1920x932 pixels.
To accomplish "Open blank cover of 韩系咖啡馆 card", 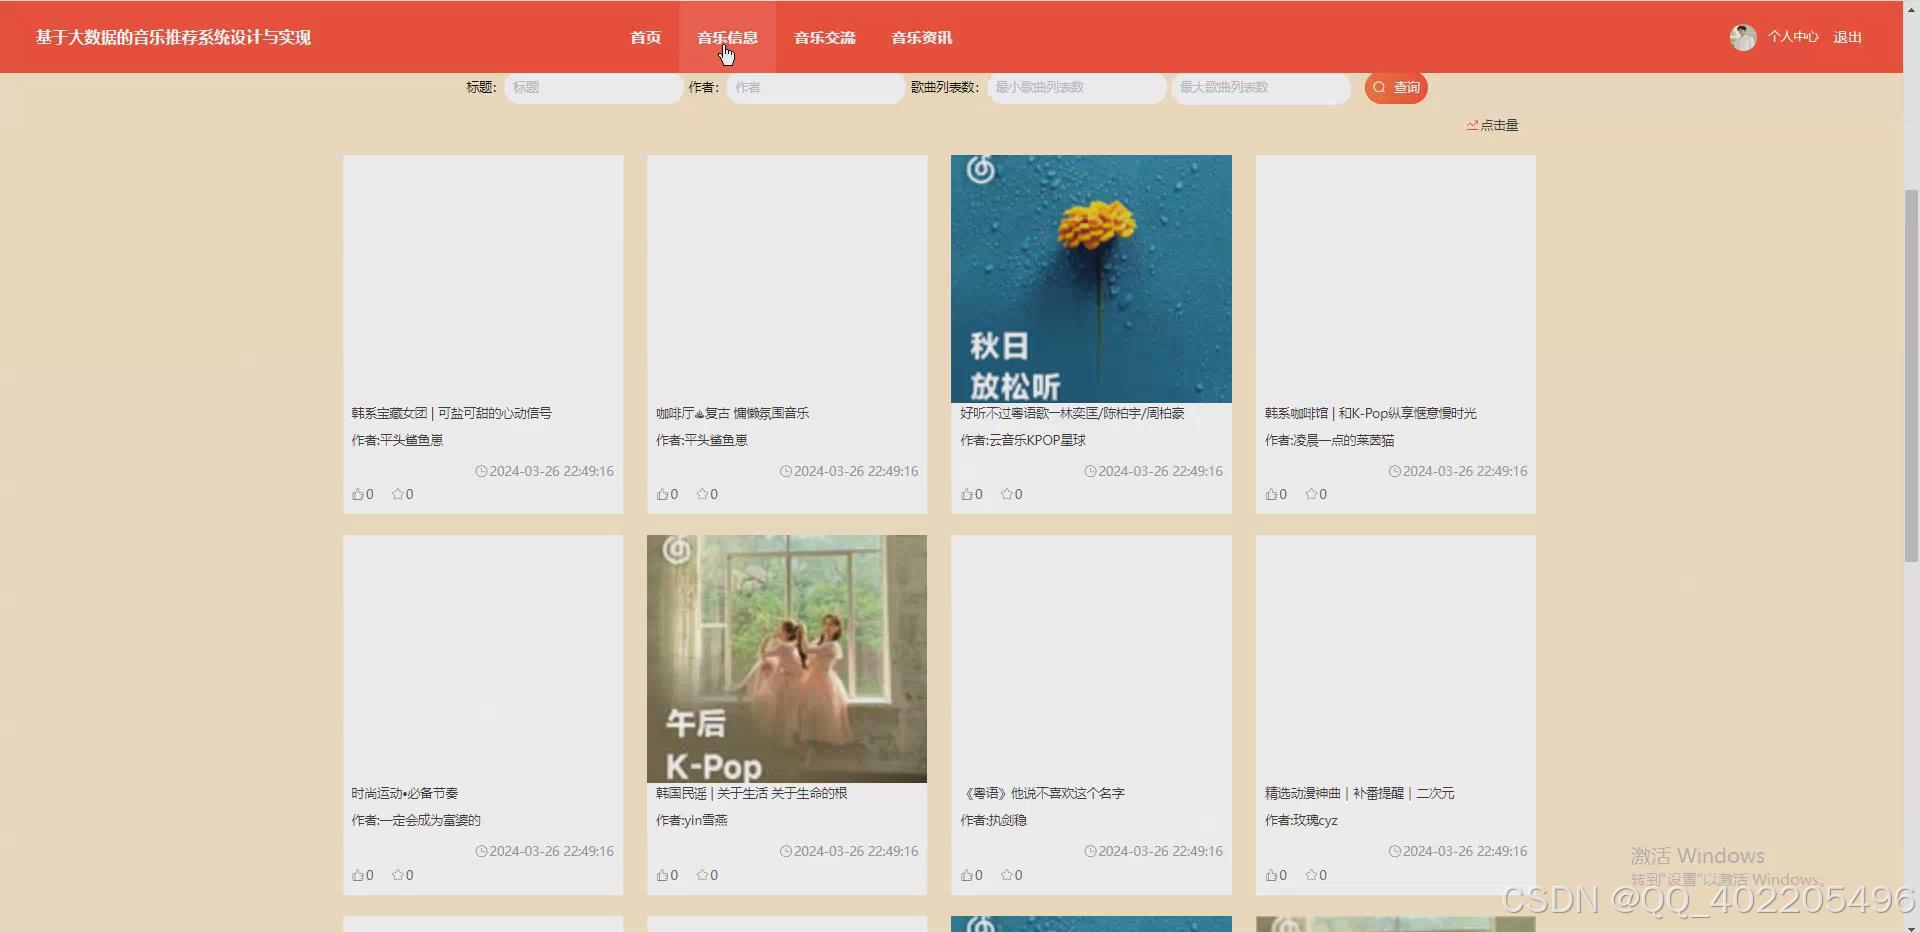I will tap(1396, 279).
